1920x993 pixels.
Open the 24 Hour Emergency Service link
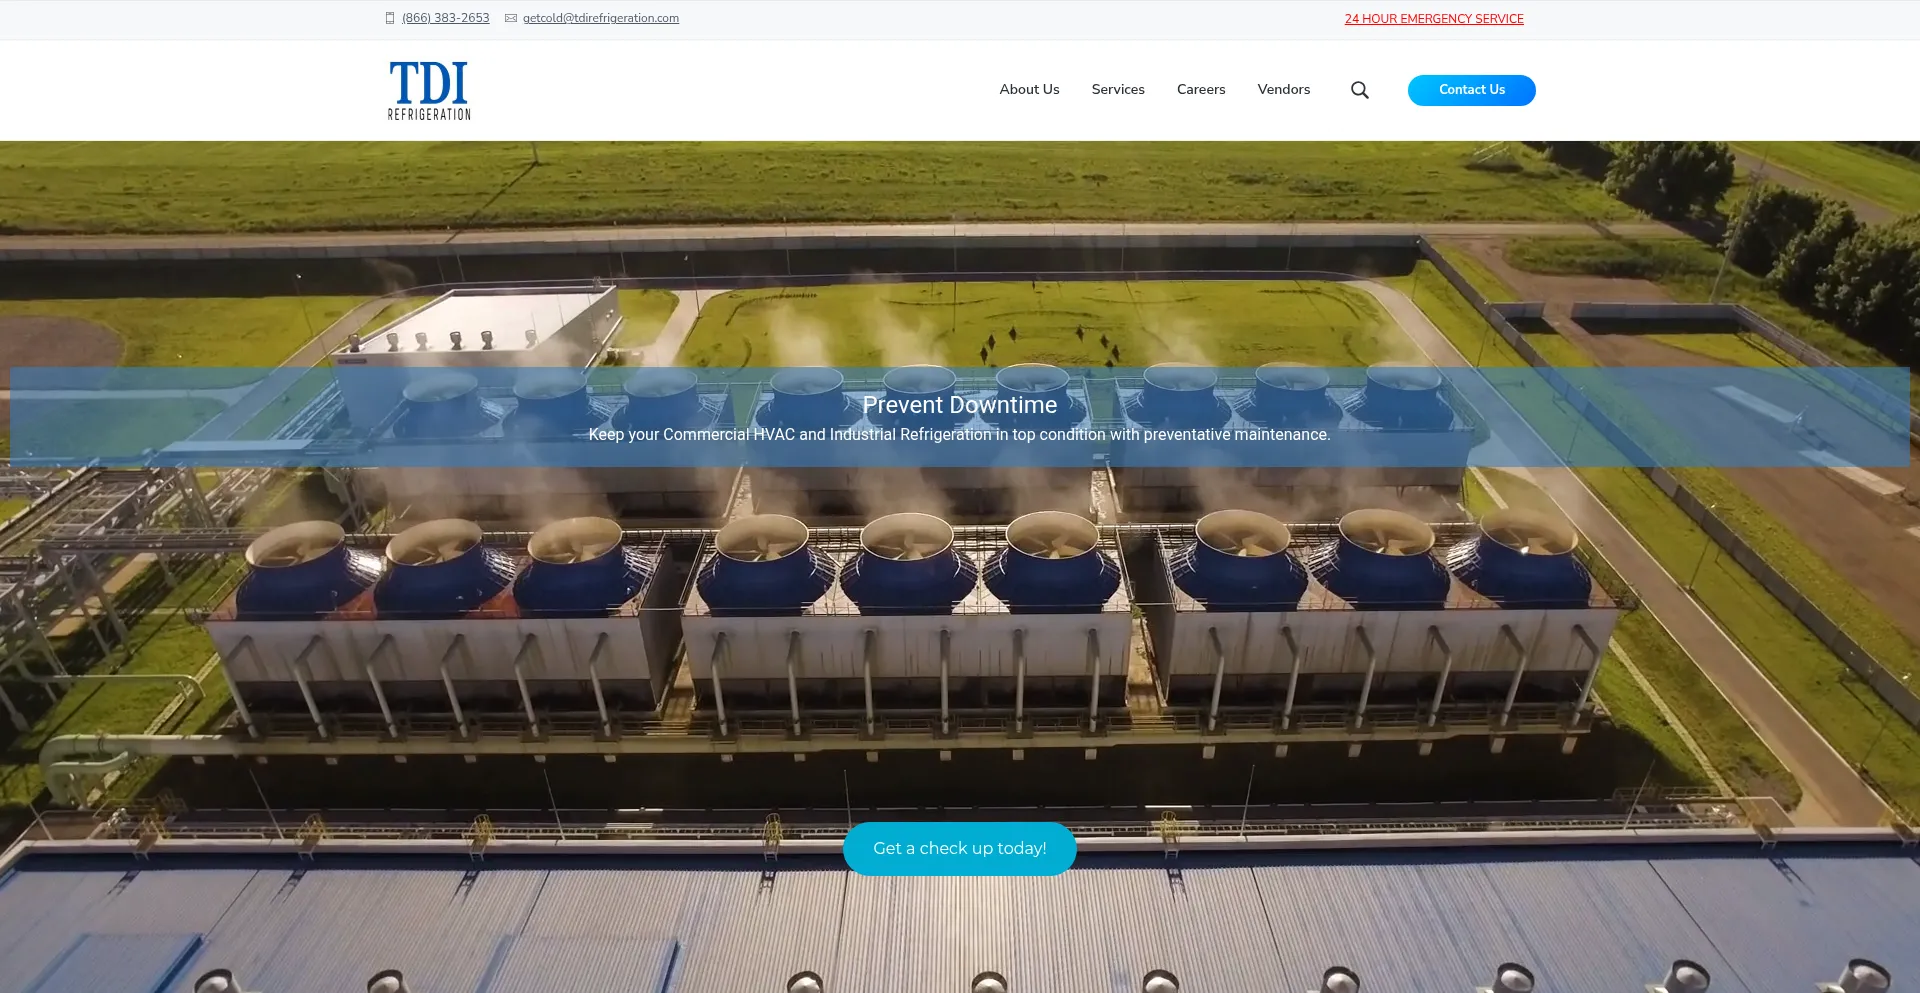click(1433, 19)
